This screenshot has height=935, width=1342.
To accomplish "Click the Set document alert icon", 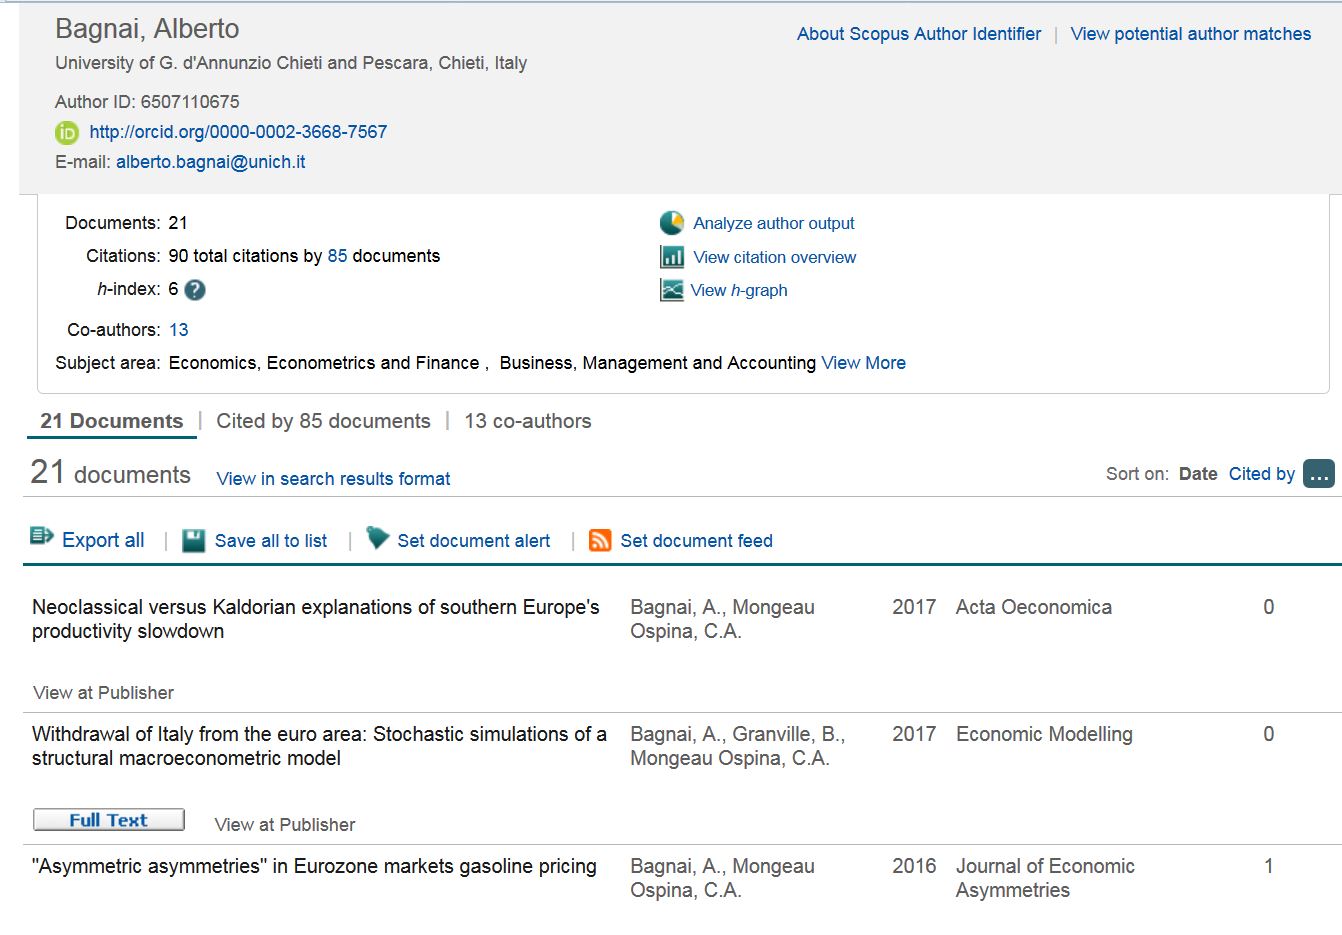I will pyautogui.click(x=377, y=538).
